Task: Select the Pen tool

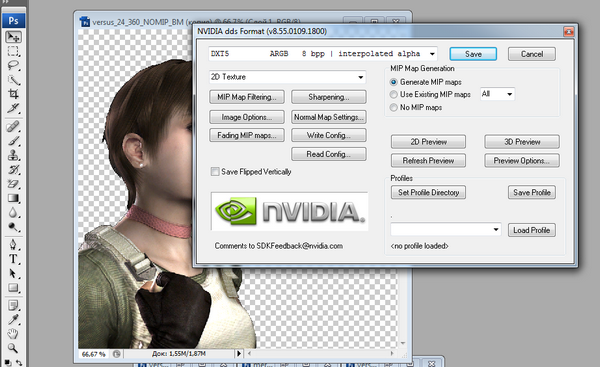Action: point(13,245)
